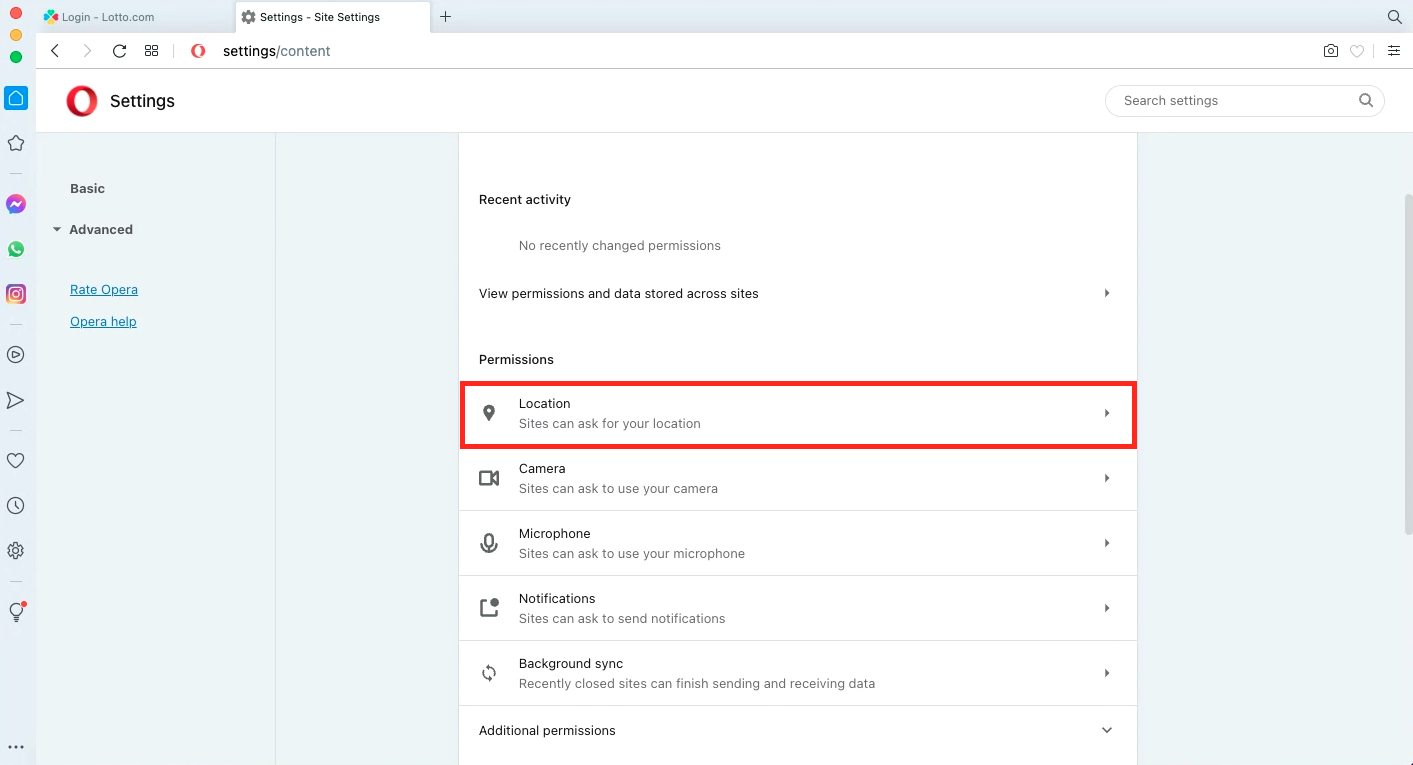This screenshot has width=1413, height=765.
Task: Open Camera permission settings
Action: click(798, 478)
